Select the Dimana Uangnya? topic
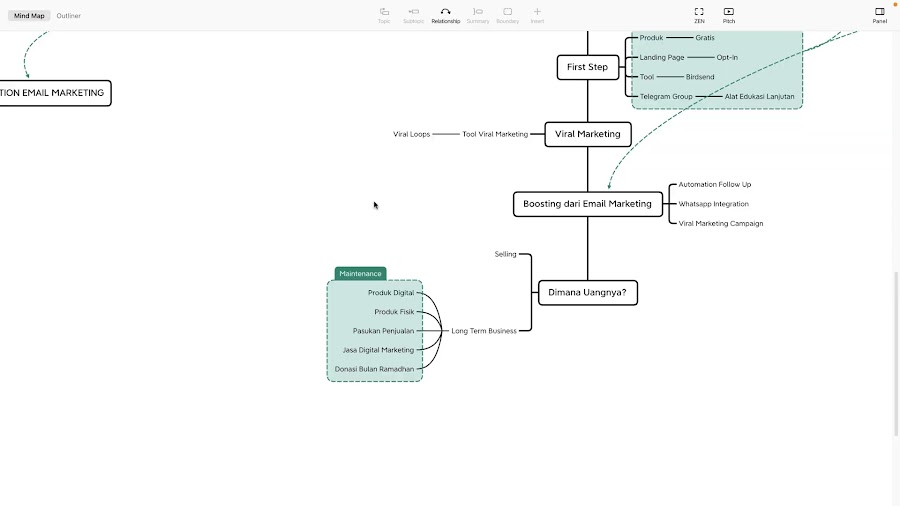Image resolution: width=900 pixels, height=506 pixels. click(x=588, y=293)
